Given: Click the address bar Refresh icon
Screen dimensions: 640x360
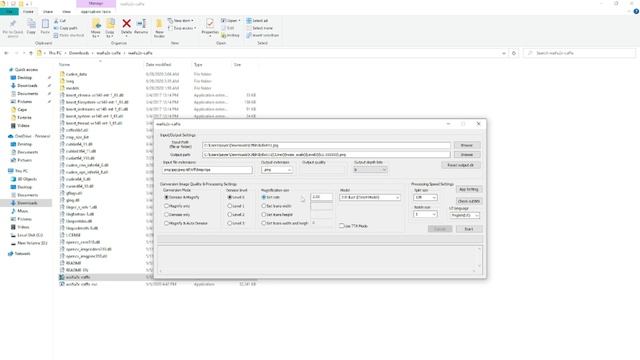Looking at the screenshot, I should [x=514, y=53].
